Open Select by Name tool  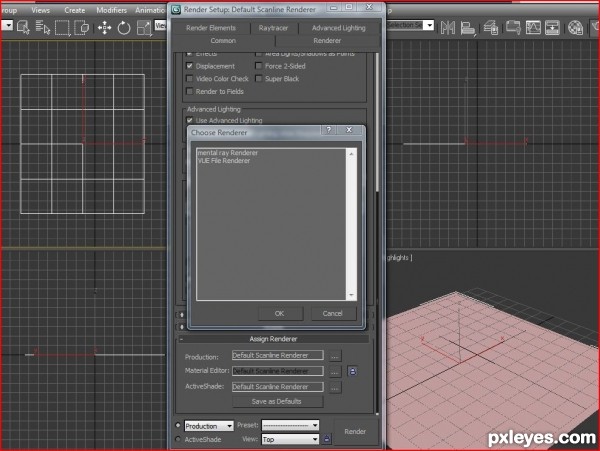42,28
